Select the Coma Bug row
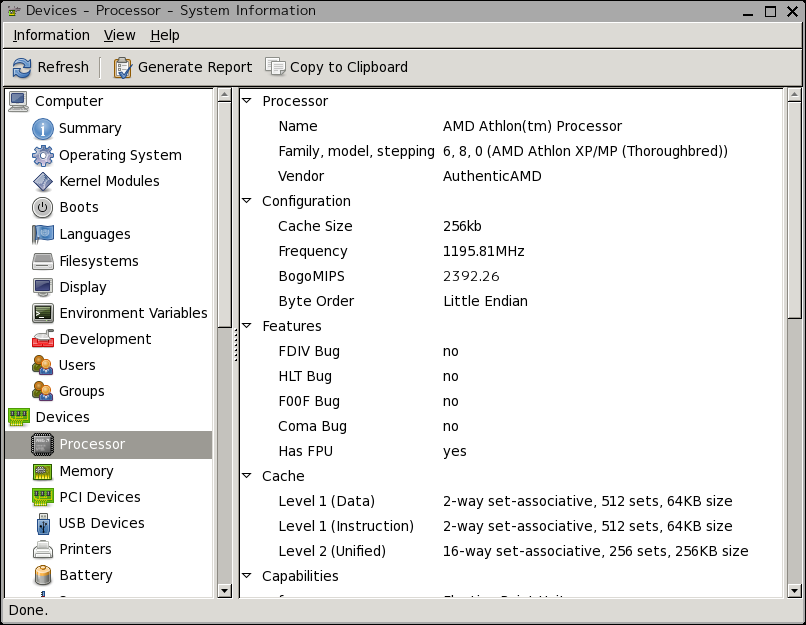Image resolution: width=806 pixels, height=625 pixels. [513, 426]
